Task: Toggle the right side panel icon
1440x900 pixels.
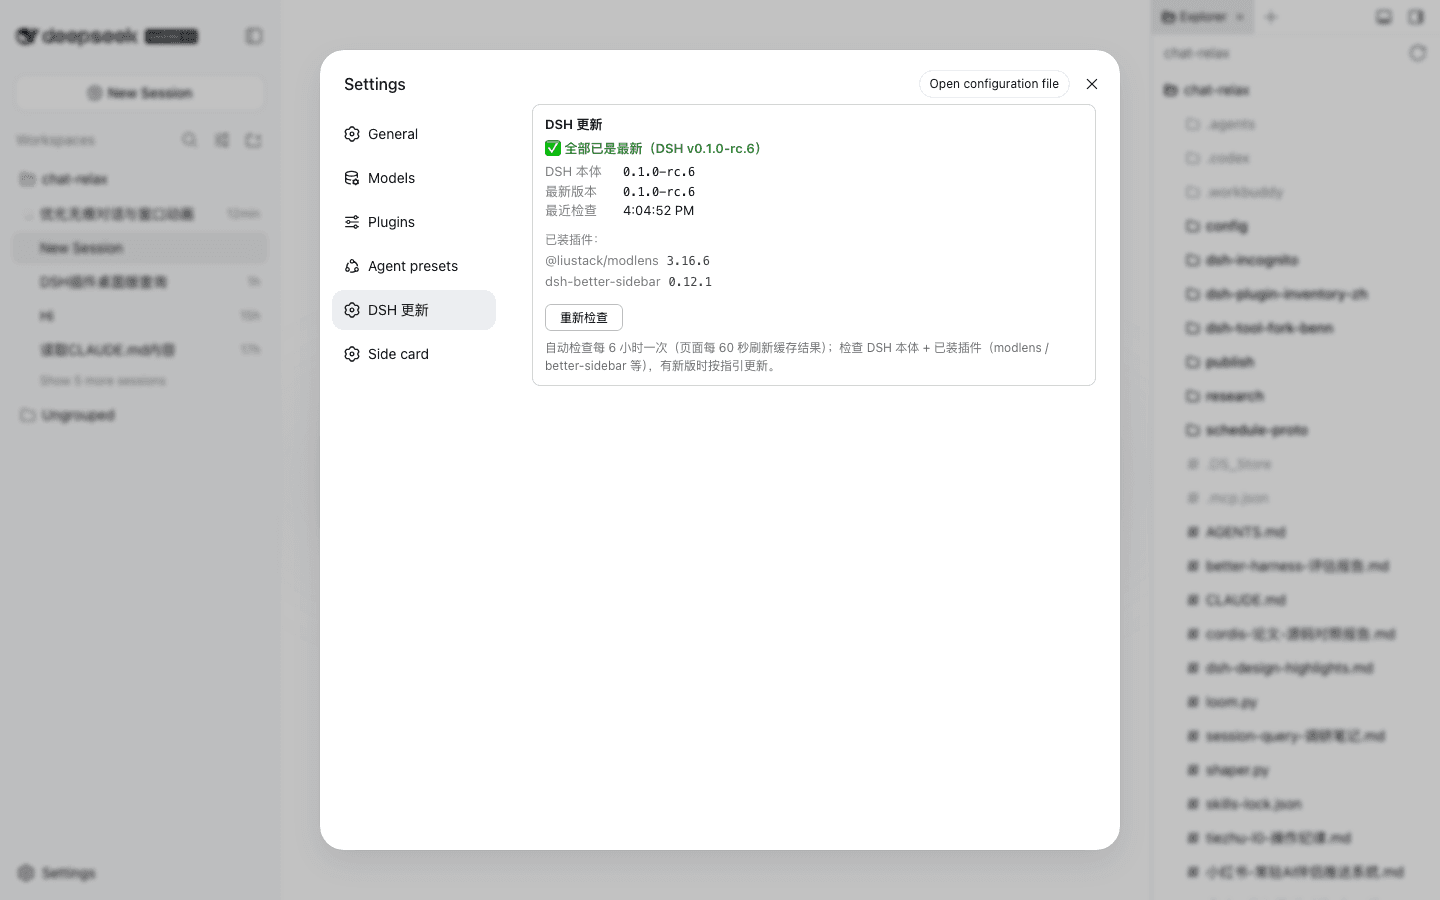Action: (x=1416, y=17)
